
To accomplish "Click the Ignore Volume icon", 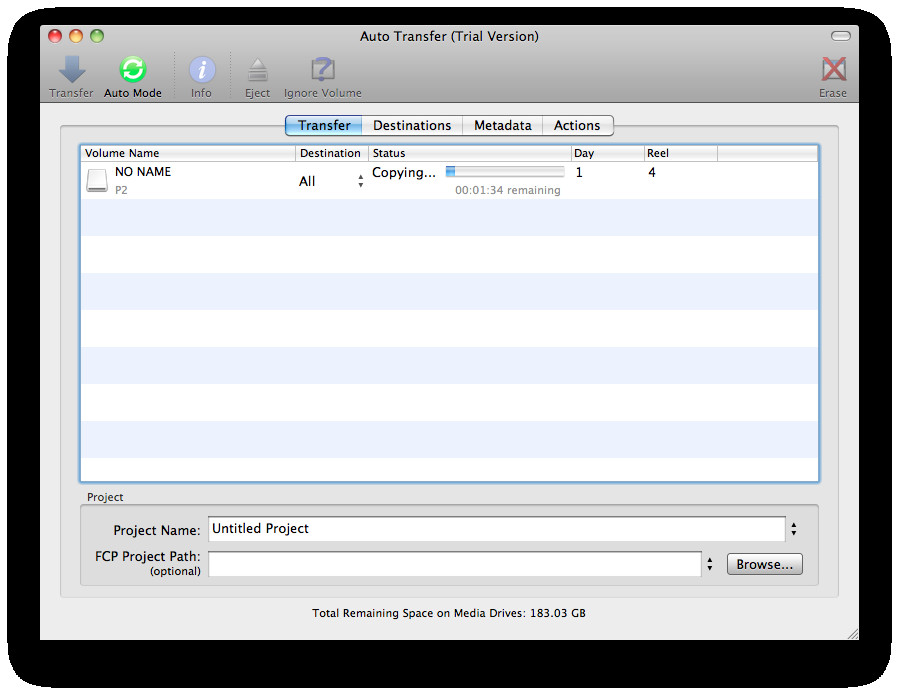I will click(323, 70).
